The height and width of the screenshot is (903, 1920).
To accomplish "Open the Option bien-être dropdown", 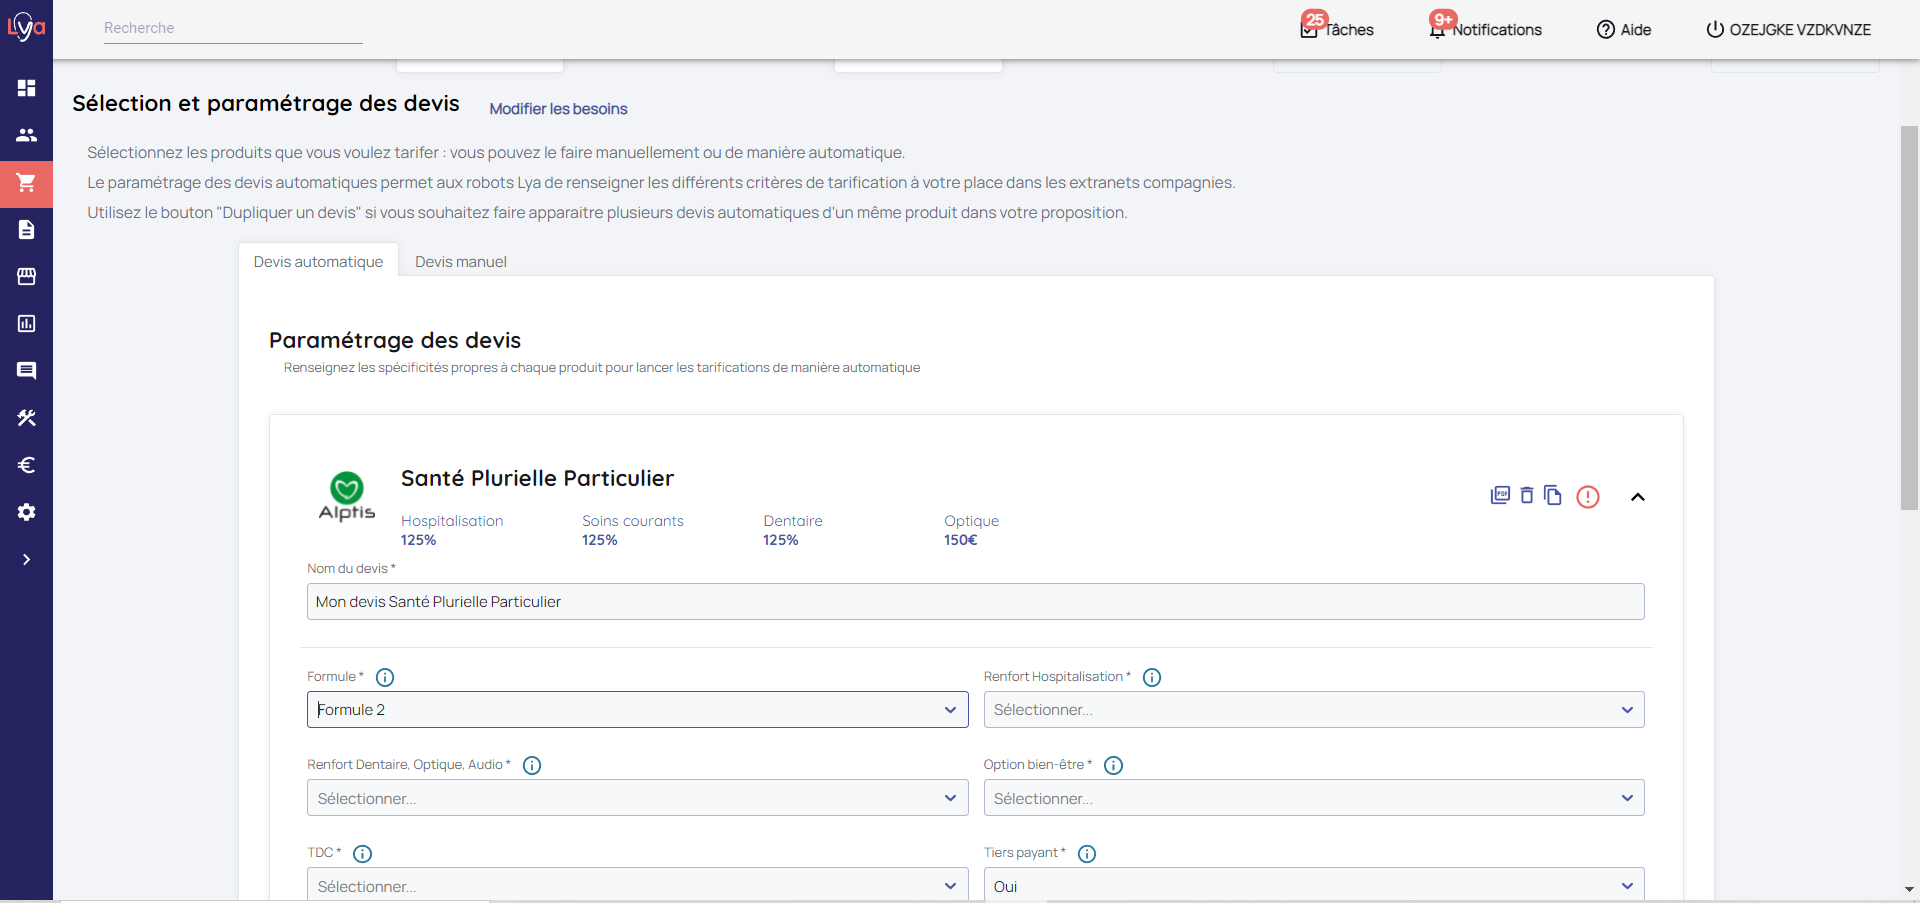I will [x=1313, y=798].
